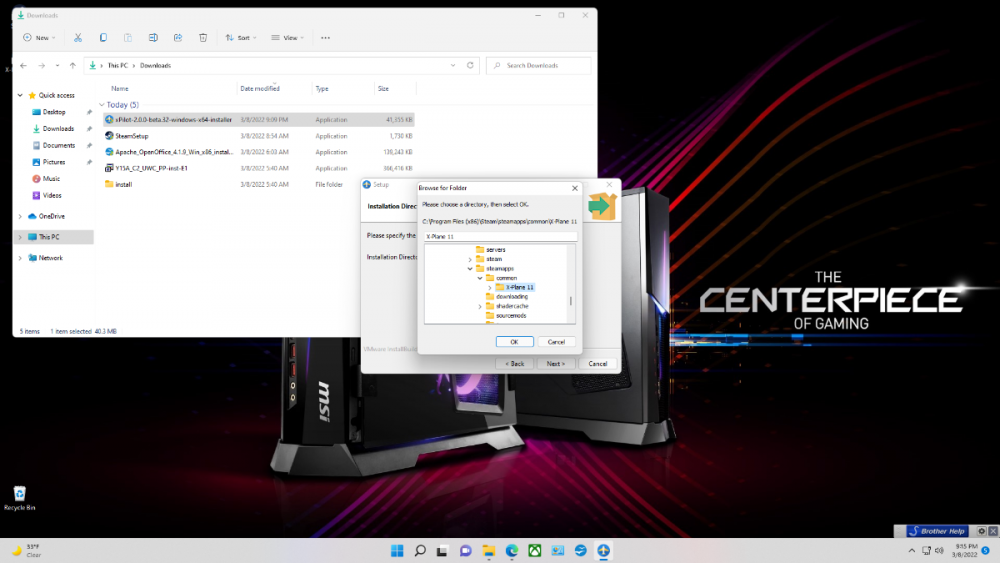Refresh the Downloads folder view
This screenshot has width=1000, height=563.
pyautogui.click(x=470, y=65)
